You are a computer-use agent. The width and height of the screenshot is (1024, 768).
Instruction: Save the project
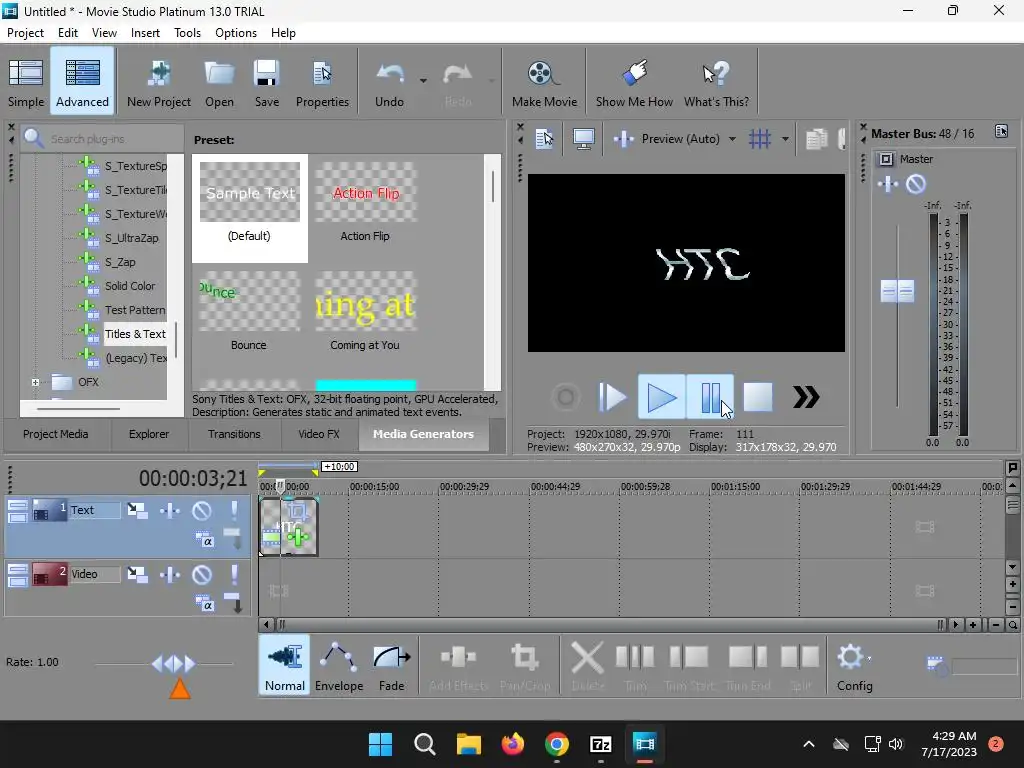[x=266, y=82]
